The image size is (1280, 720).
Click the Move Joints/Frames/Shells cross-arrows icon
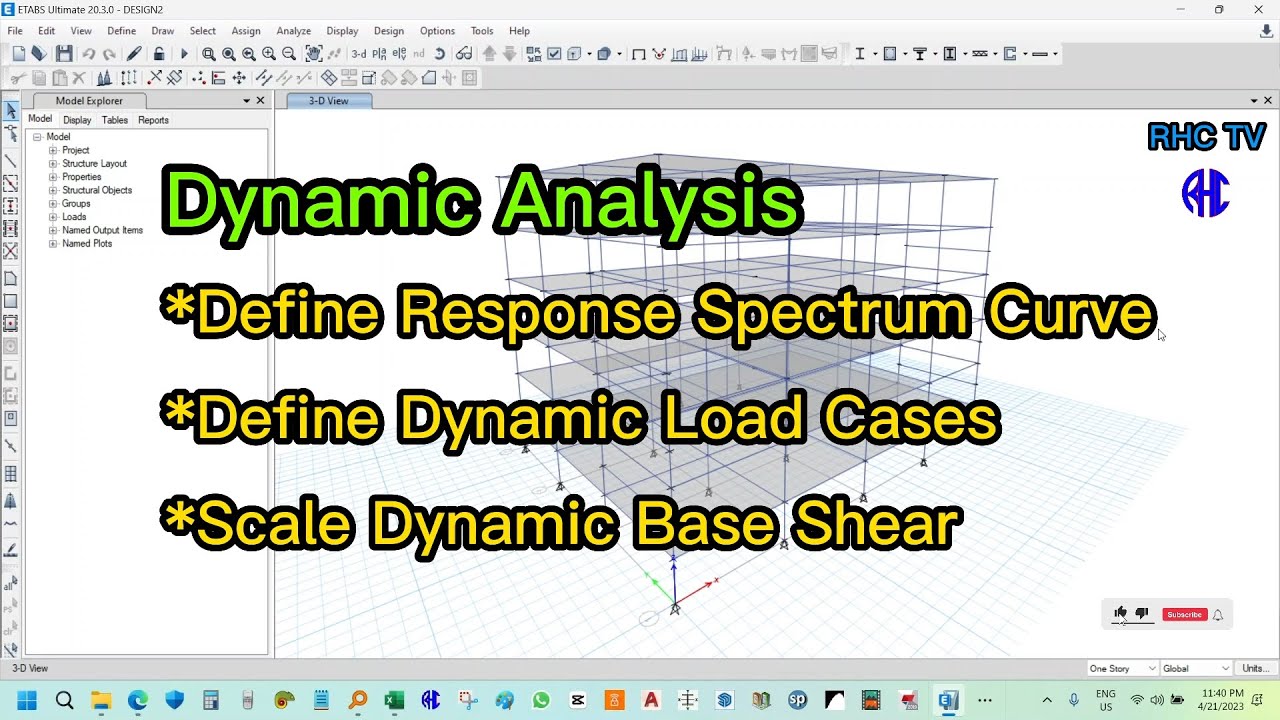click(239, 78)
